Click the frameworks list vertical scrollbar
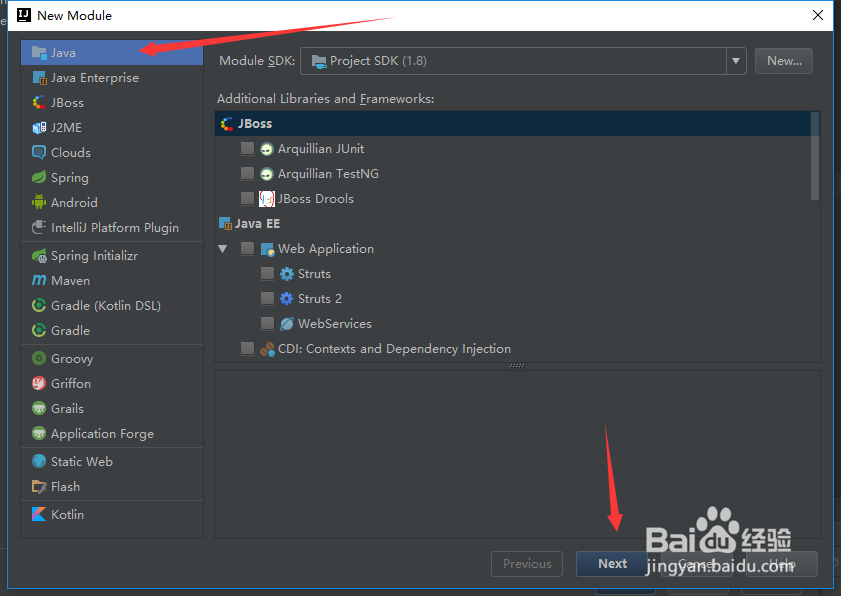This screenshot has width=841, height=596. (x=815, y=156)
